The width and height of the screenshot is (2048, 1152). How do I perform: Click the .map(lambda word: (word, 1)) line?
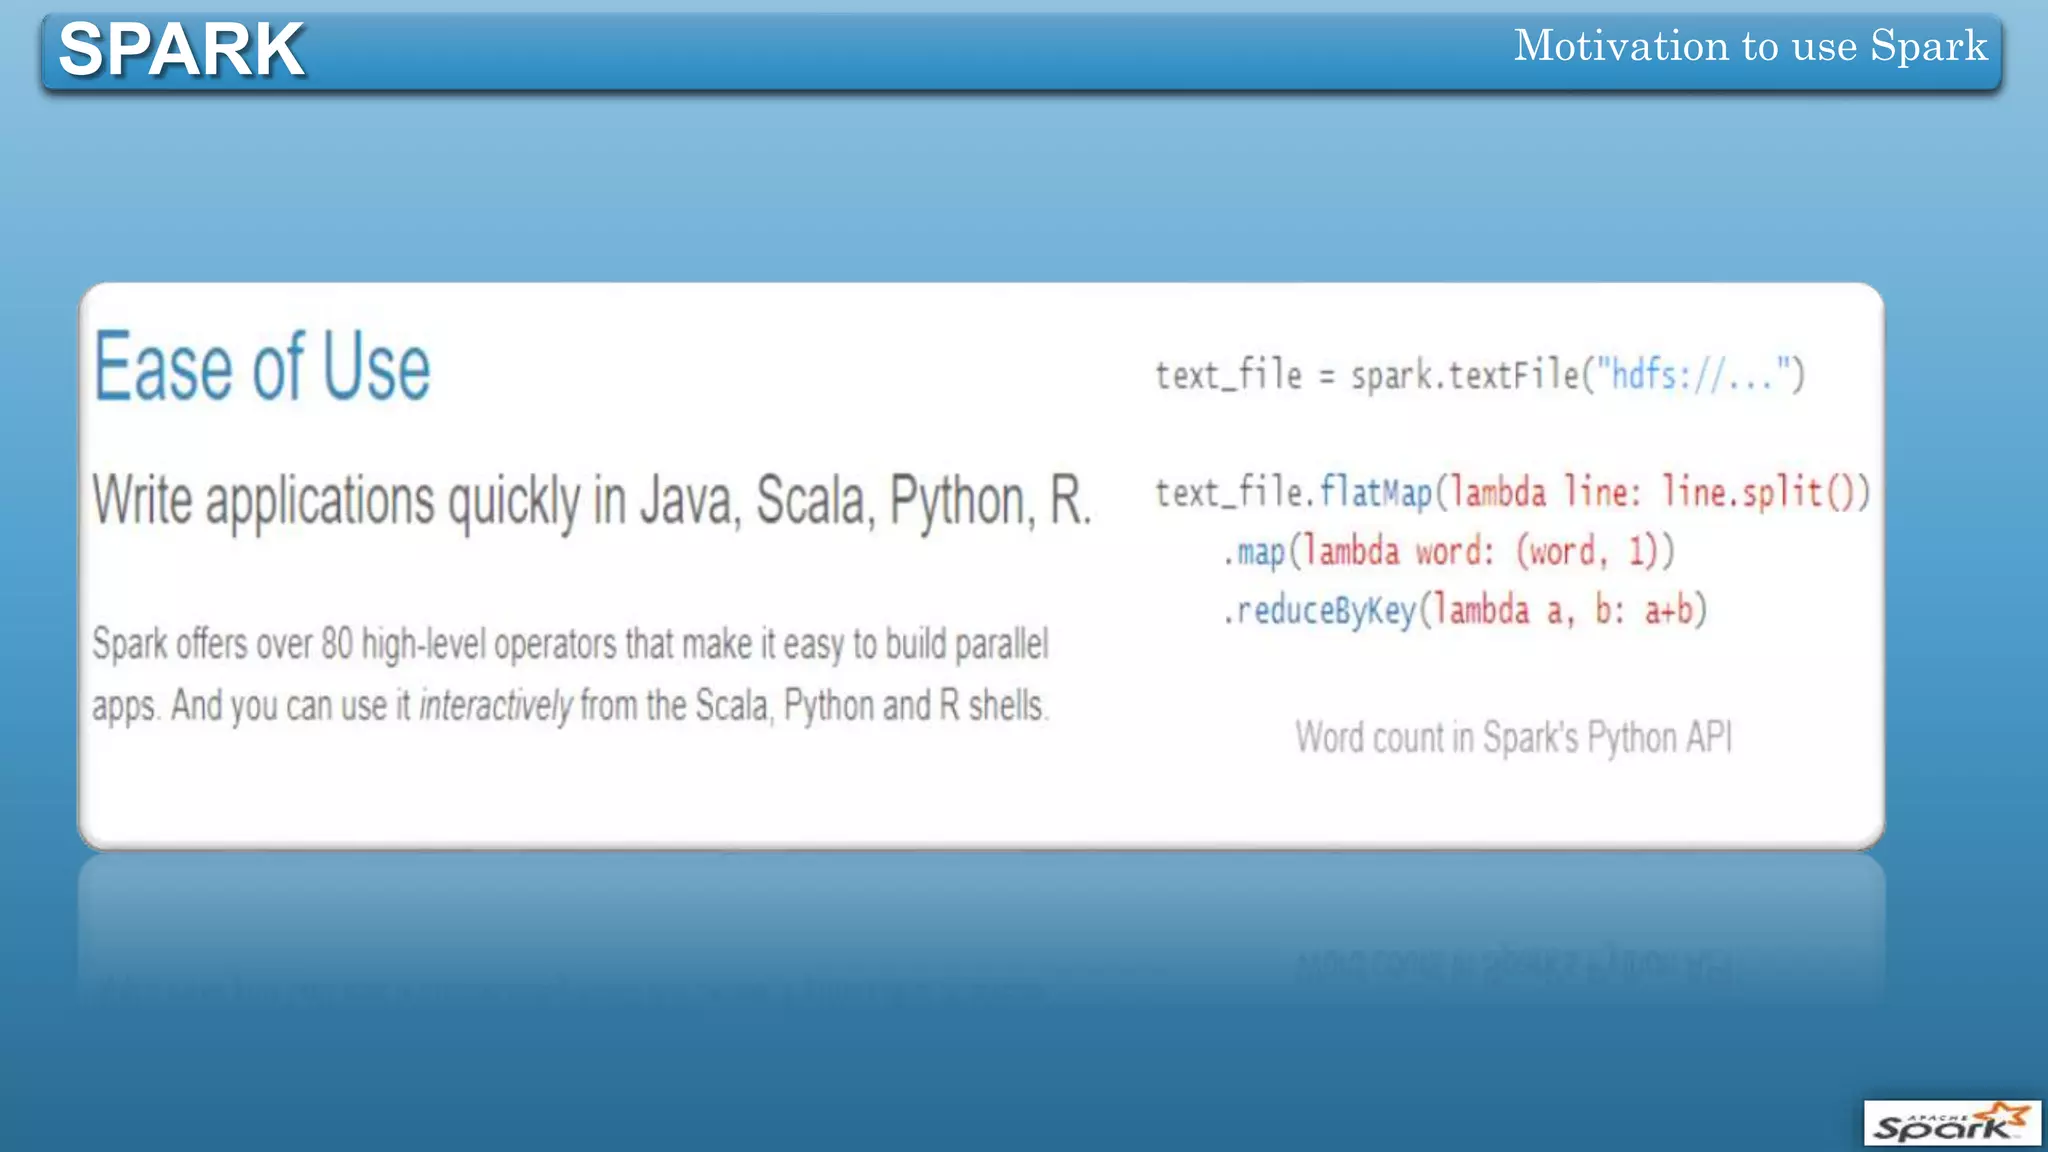1448,551
